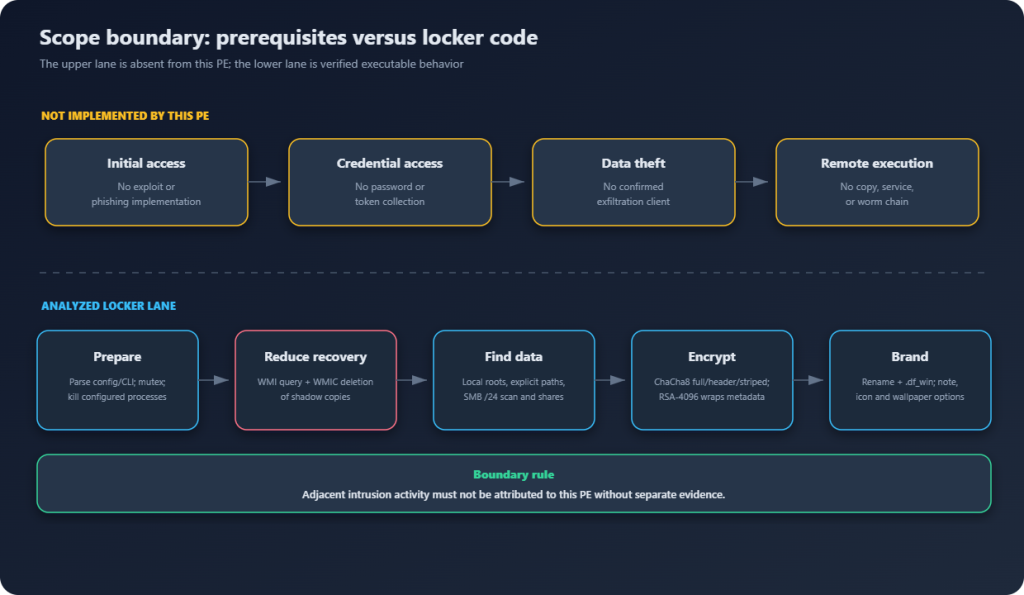1024x595 pixels.
Task: Click the green Boundary rule banner
Action: tap(514, 483)
